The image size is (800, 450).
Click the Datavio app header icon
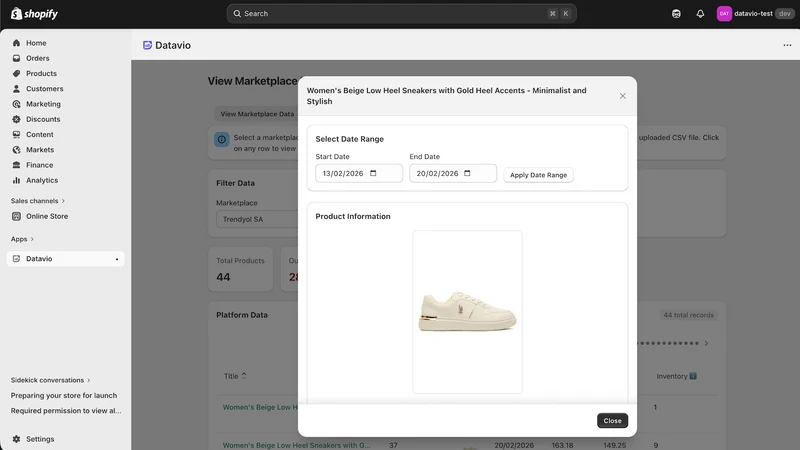tap(147, 45)
